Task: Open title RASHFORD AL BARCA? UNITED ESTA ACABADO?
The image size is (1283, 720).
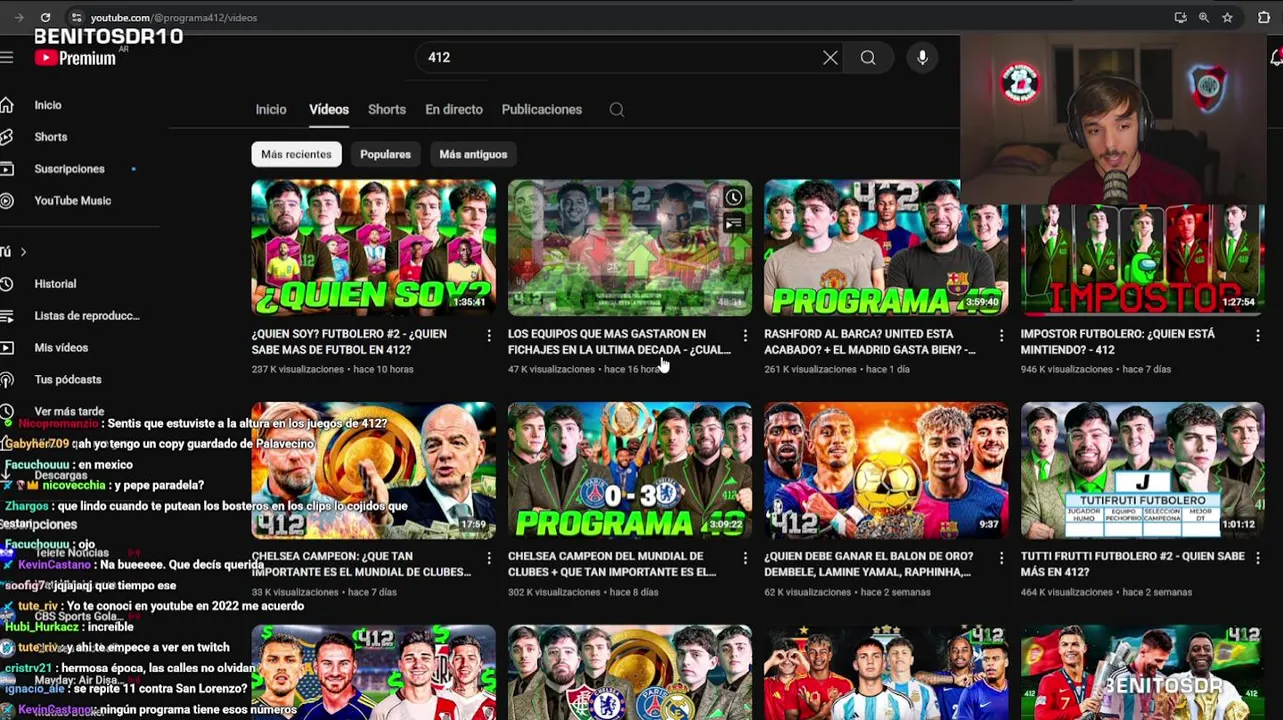Action: coord(870,342)
